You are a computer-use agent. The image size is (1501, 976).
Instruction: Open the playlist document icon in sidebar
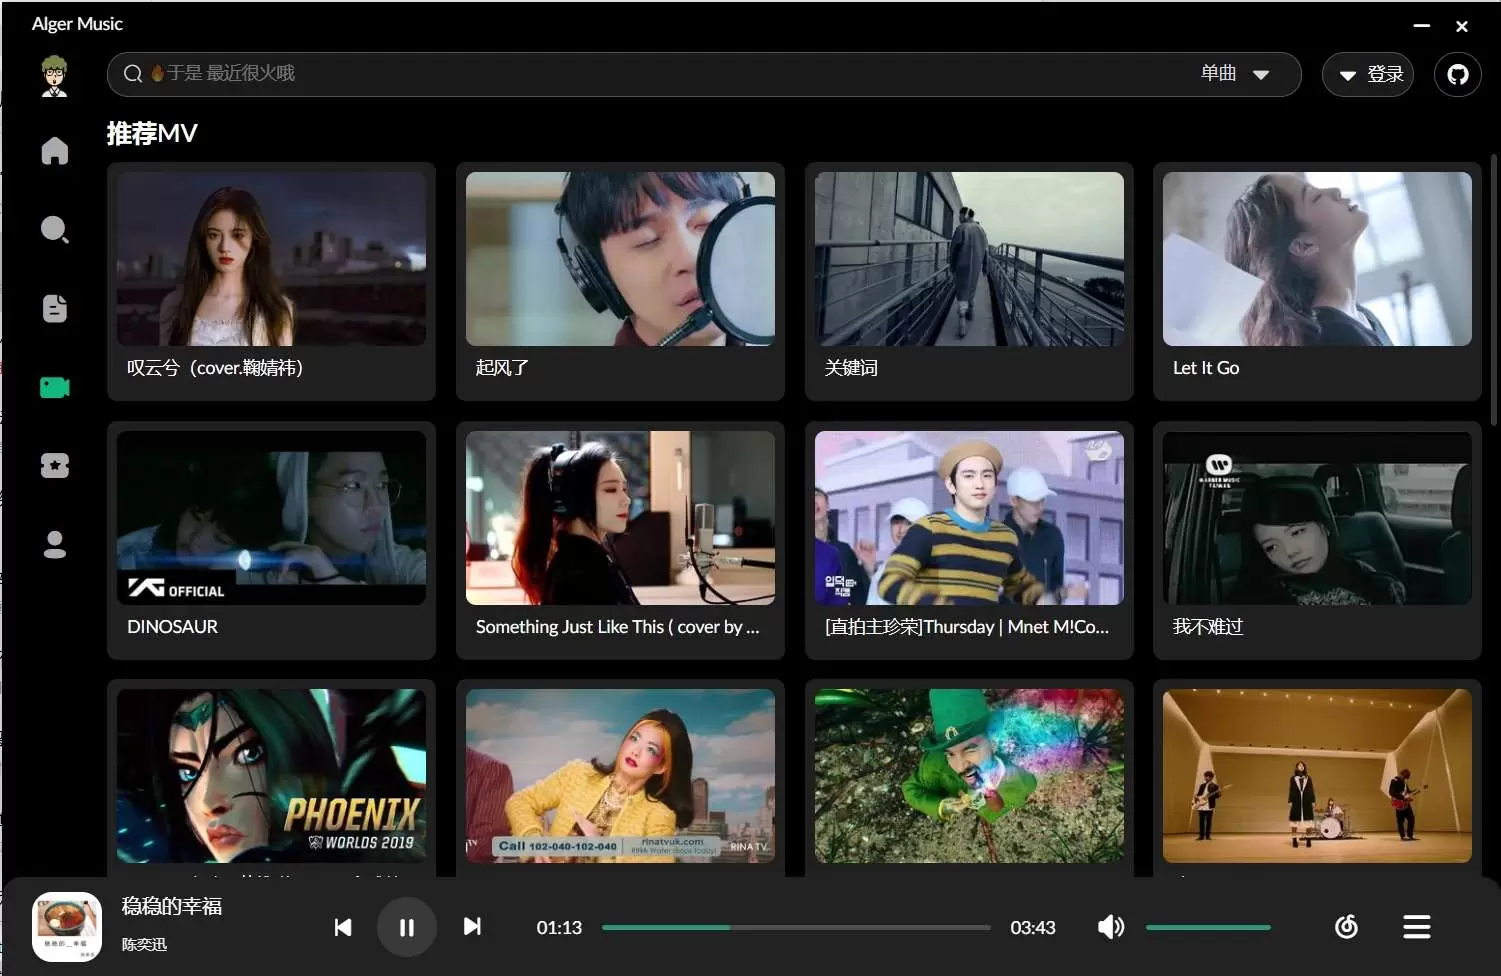tap(55, 308)
